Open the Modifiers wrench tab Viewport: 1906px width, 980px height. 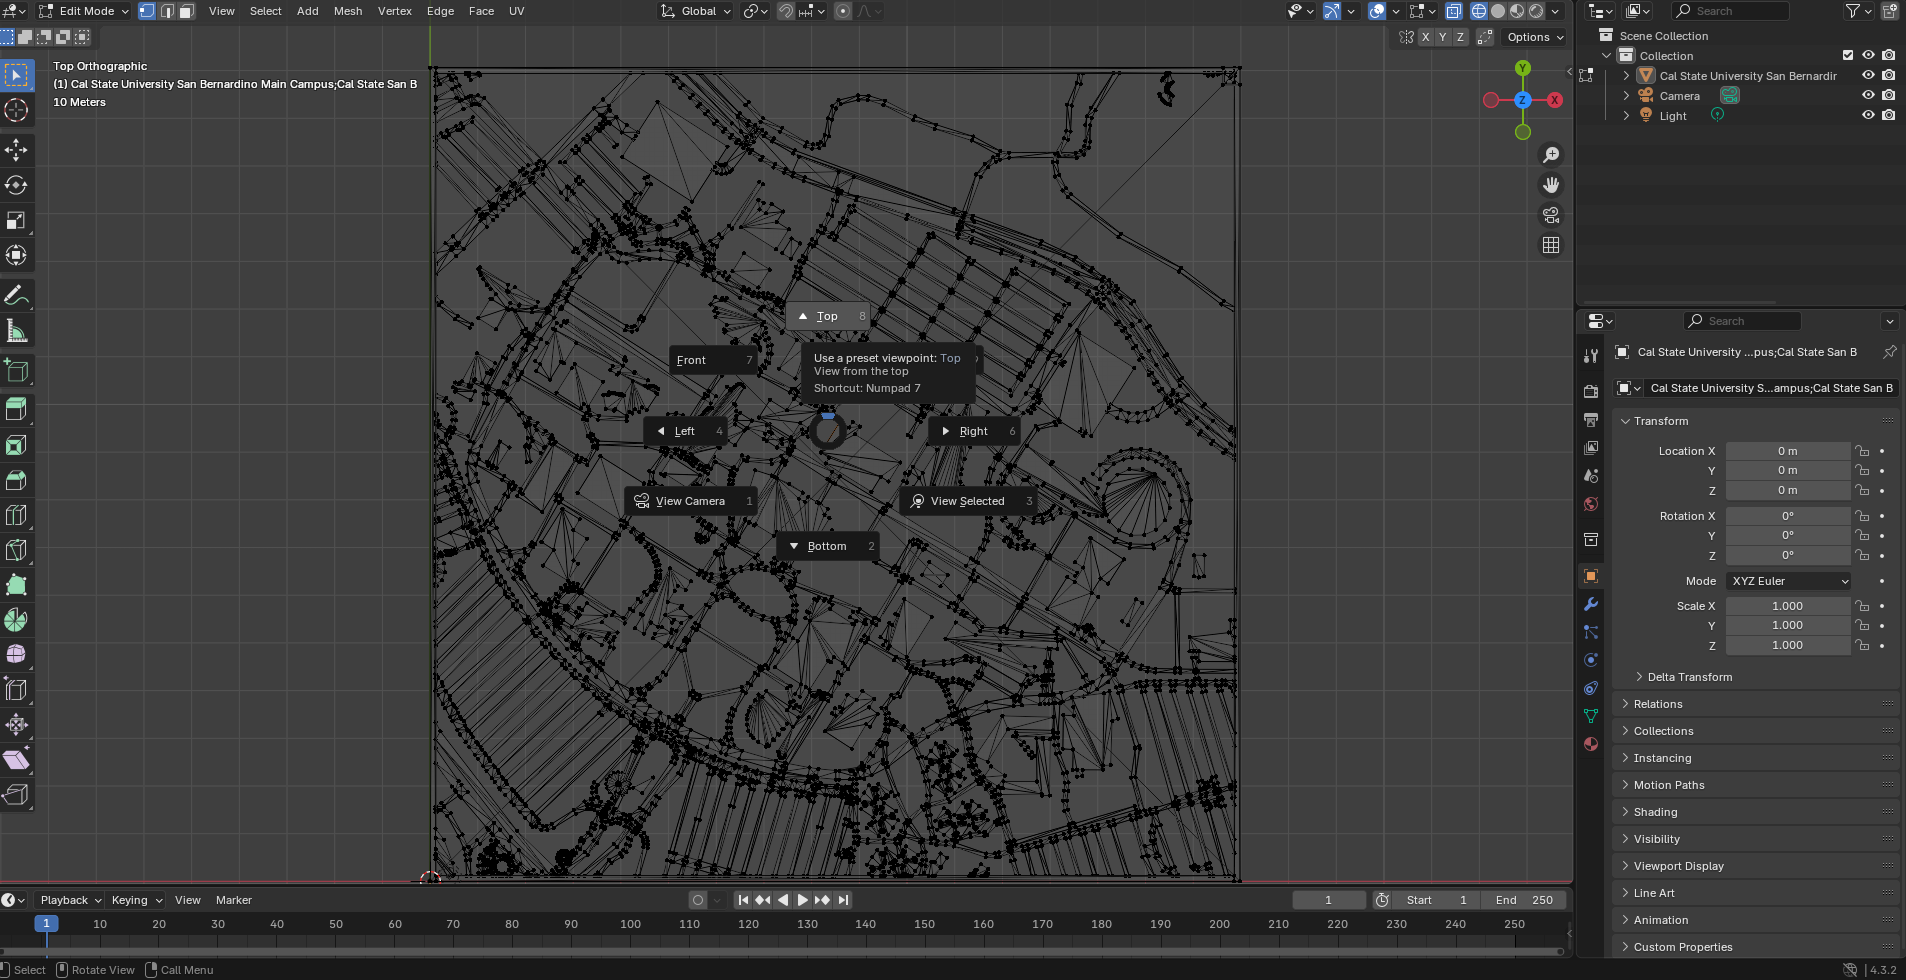pos(1591,604)
